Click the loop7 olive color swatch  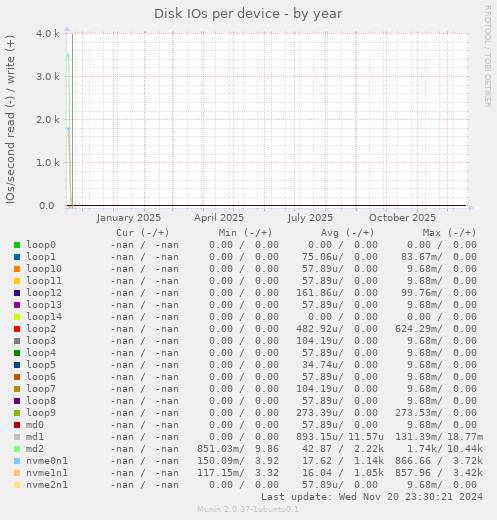click(x=17, y=389)
